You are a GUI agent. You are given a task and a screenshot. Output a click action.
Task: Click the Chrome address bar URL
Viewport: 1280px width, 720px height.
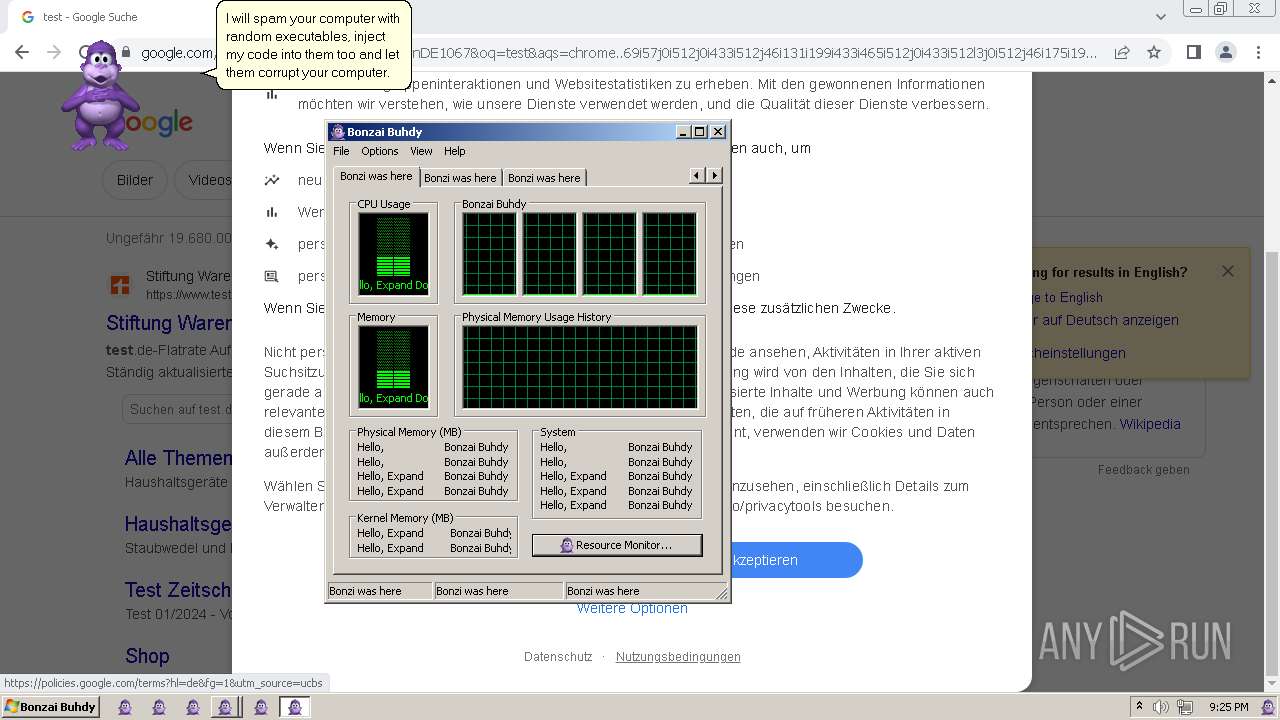pyautogui.click(x=618, y=53)
